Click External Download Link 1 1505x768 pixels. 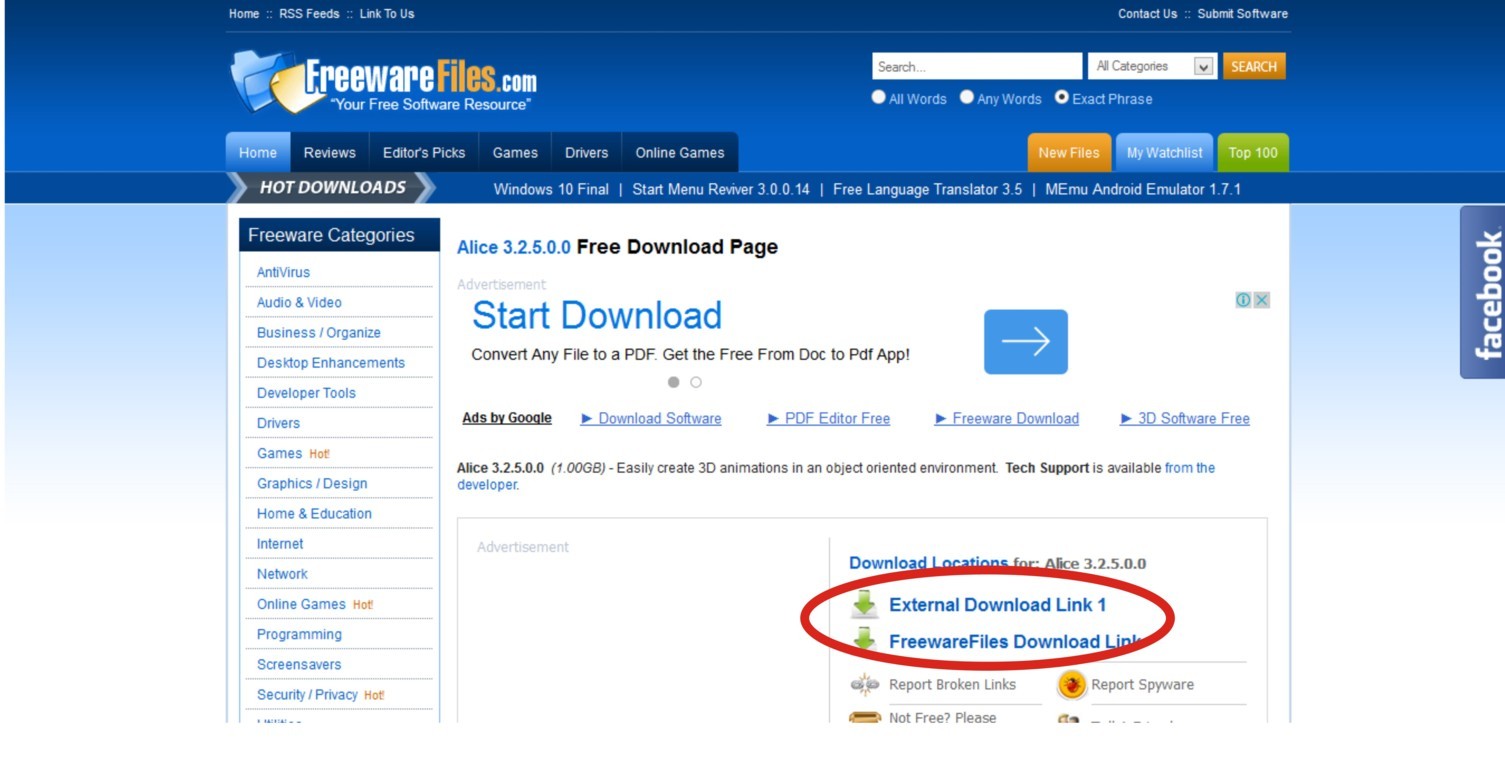(997, 604)
